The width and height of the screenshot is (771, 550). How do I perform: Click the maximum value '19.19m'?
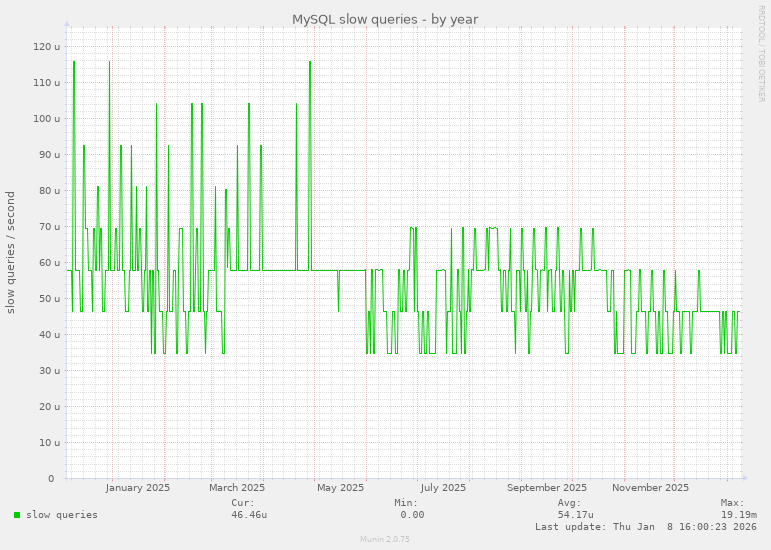pos(739,515)
